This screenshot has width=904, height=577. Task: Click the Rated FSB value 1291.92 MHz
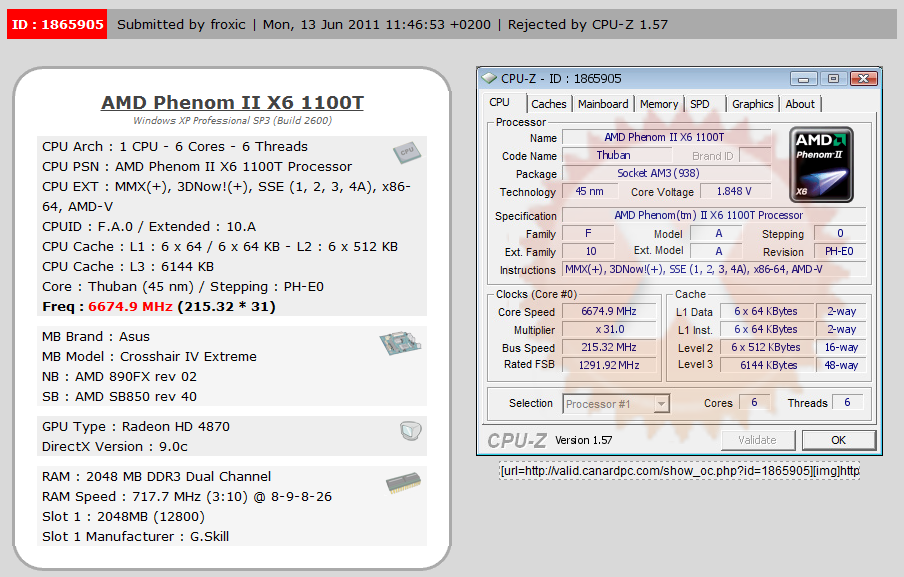tap(609, 365)
